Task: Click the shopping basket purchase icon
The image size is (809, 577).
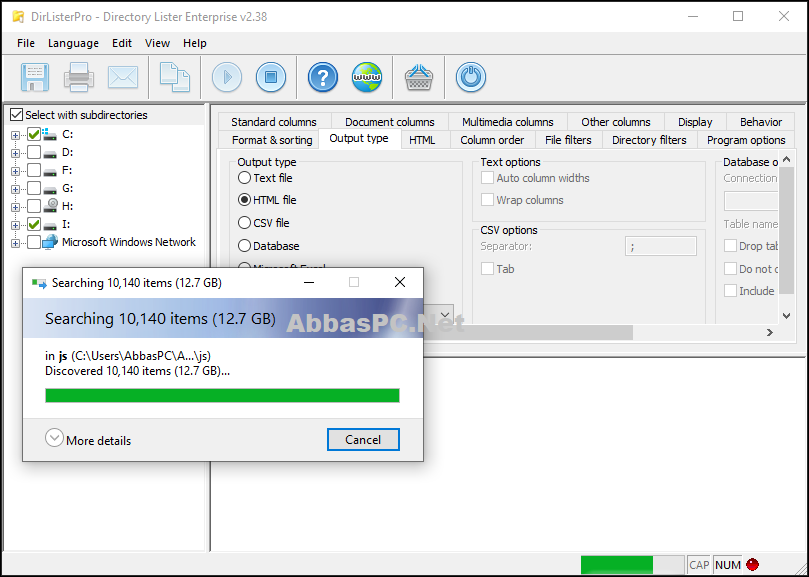Action: tap(418, 77)
